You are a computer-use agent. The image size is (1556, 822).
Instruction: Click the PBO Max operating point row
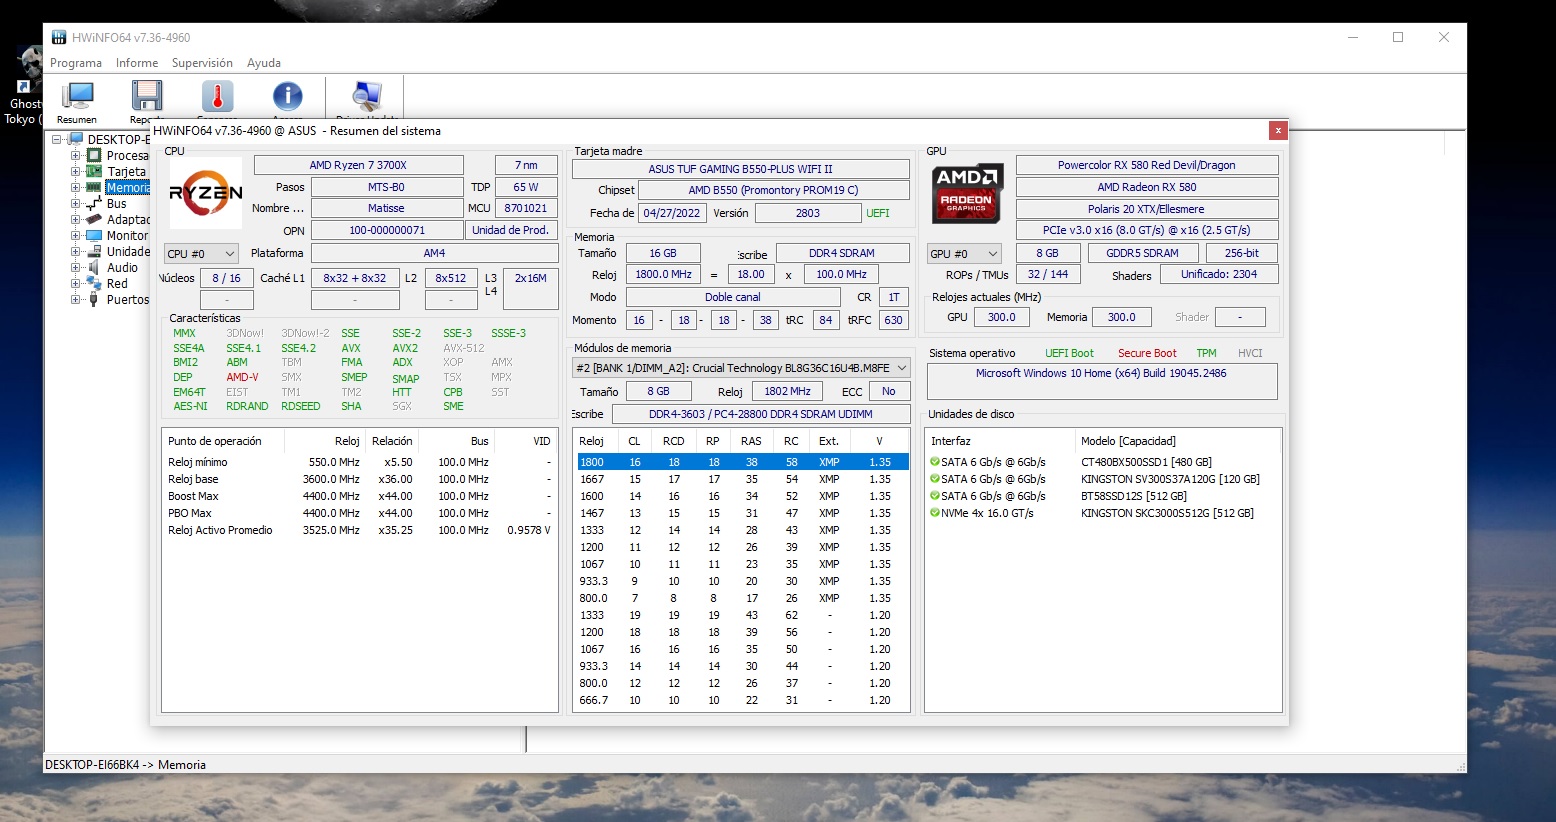click(x=360, y=513)
